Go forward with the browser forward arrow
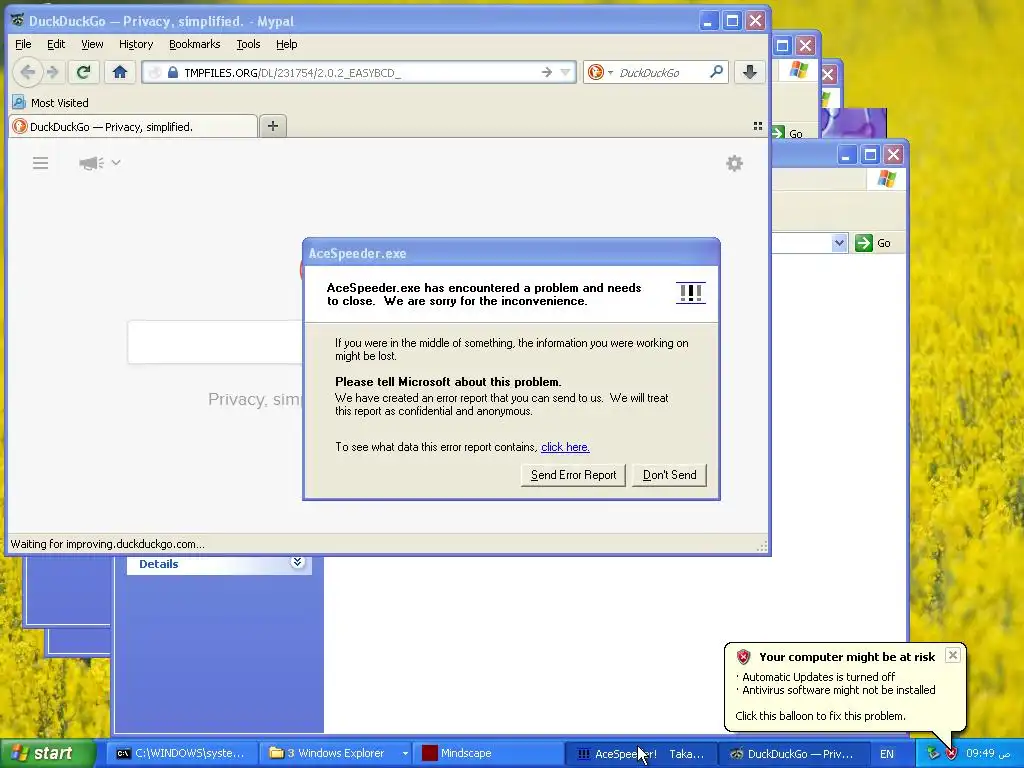Screen dimensions: 1024x768 click(53, 72)
